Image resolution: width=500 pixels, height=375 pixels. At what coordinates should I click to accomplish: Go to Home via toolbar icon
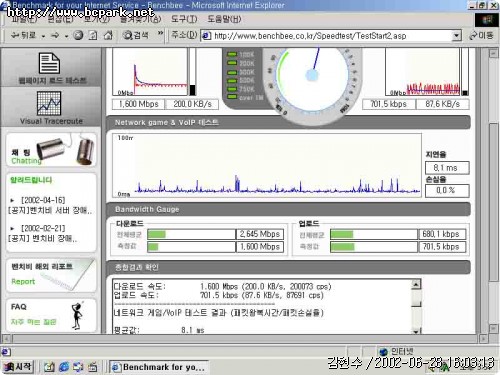click(108, 35)
